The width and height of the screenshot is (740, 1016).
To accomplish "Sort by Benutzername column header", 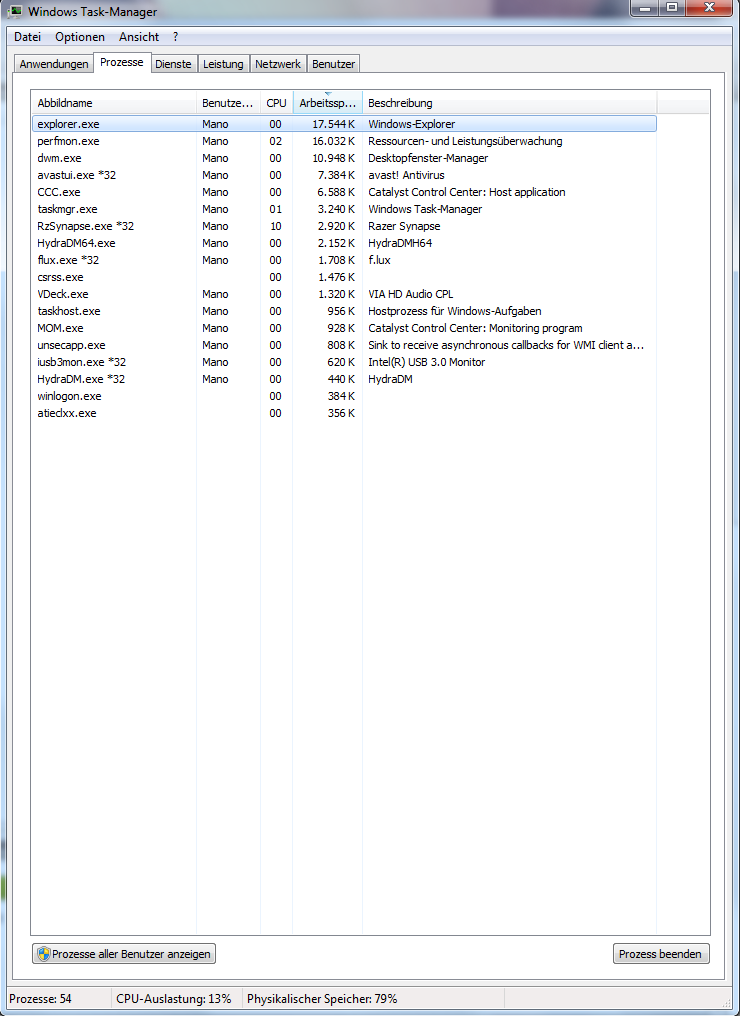I will click(x=228, y=103).
